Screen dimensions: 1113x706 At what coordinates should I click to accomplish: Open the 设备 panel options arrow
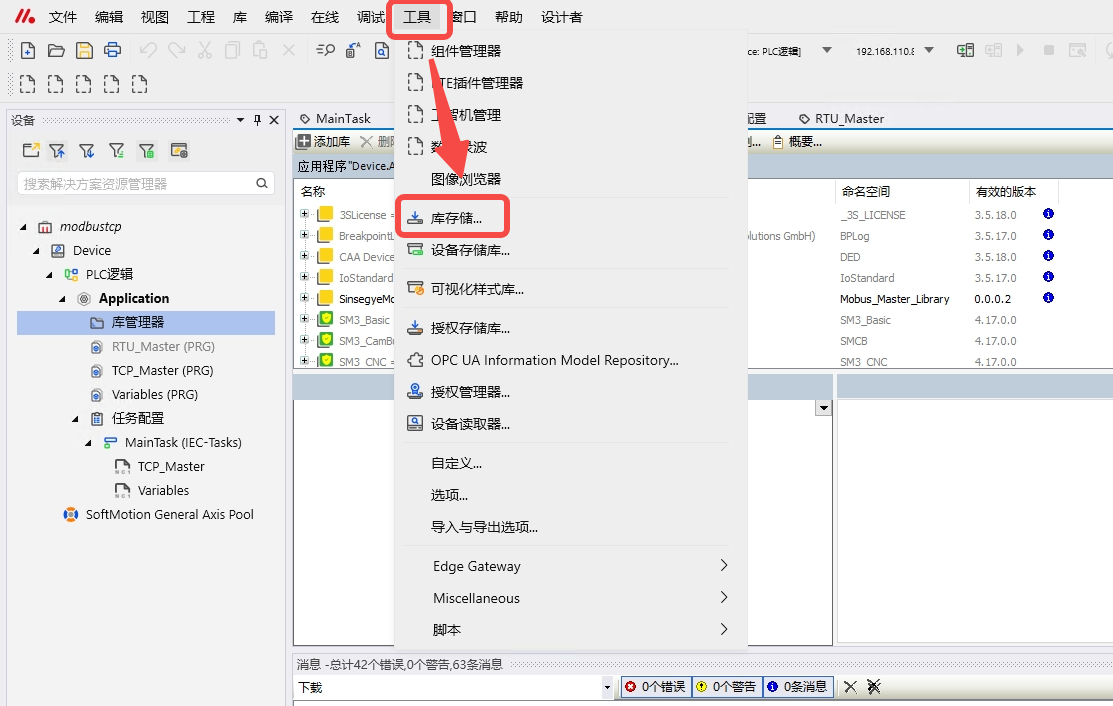coord(241,120)
